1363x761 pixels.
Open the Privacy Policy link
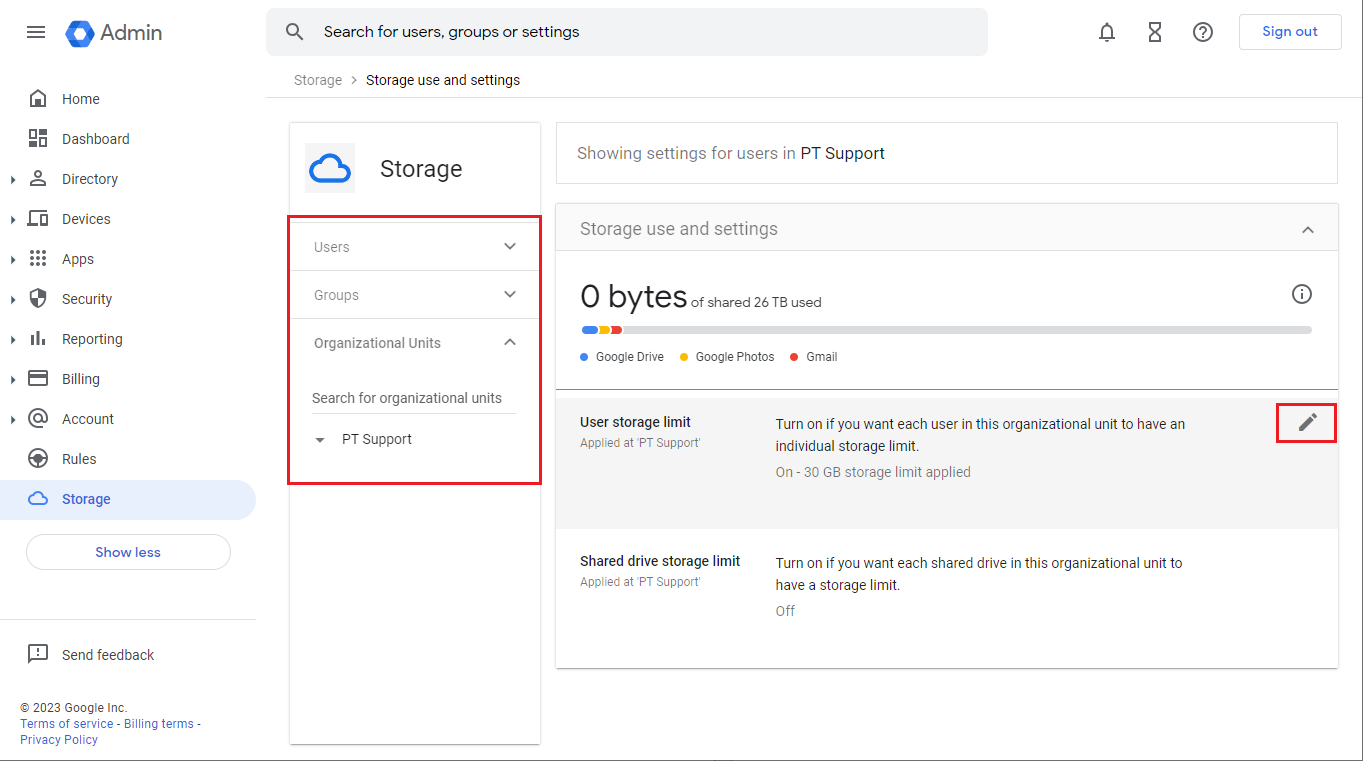click(58, 739)
